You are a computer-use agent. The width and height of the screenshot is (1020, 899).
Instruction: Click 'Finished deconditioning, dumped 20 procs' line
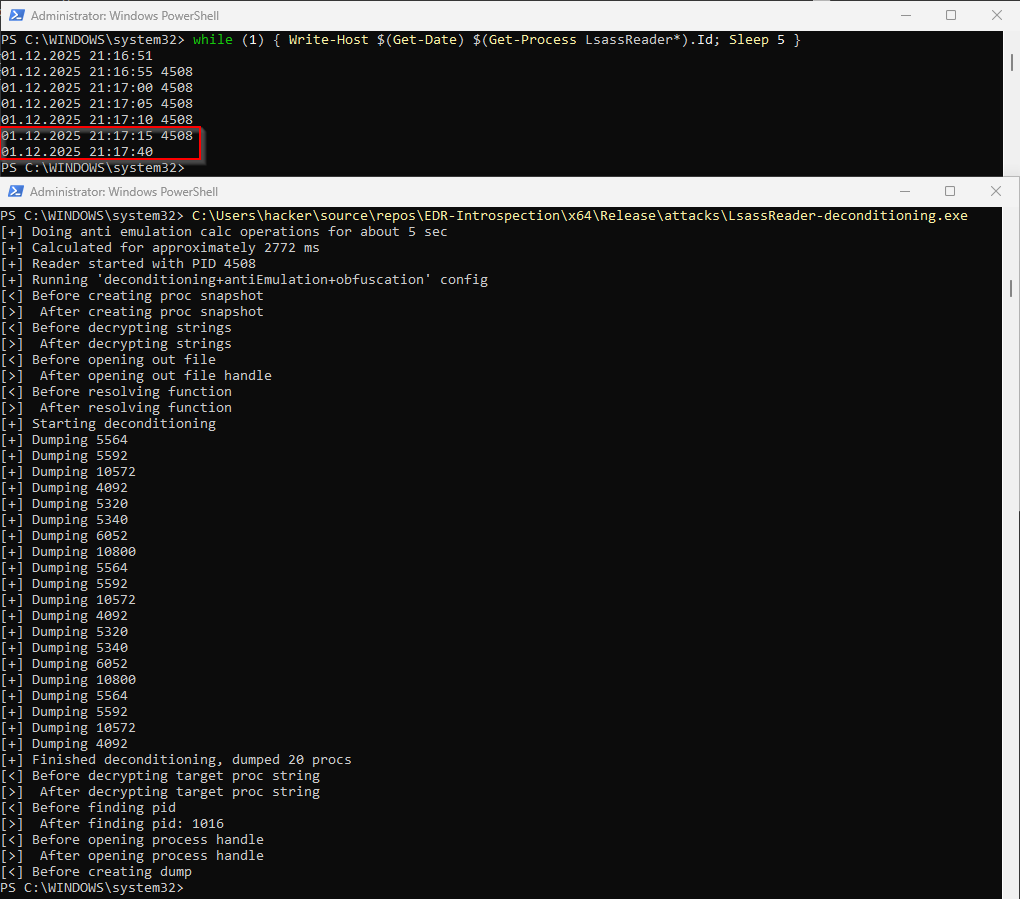coord(176,760)
